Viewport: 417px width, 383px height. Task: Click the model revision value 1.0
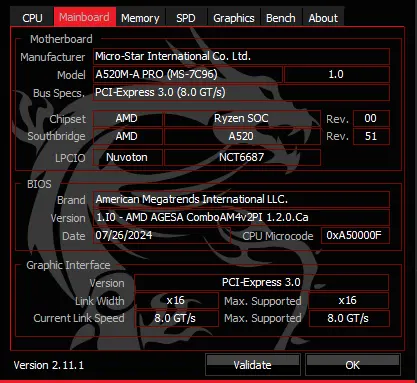pos(337,74)
